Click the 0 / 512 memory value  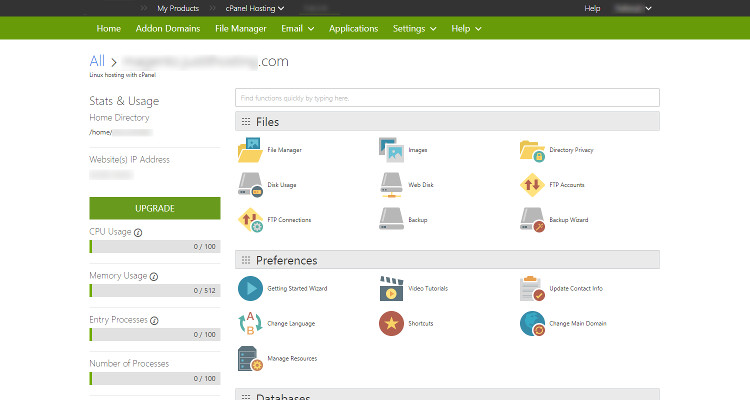click(205, 290)
